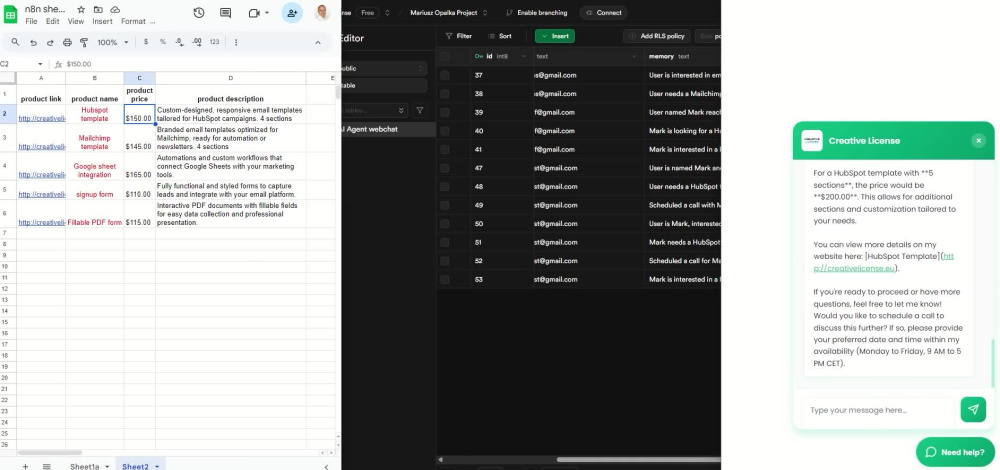Open more toolbar options menu

236,42
